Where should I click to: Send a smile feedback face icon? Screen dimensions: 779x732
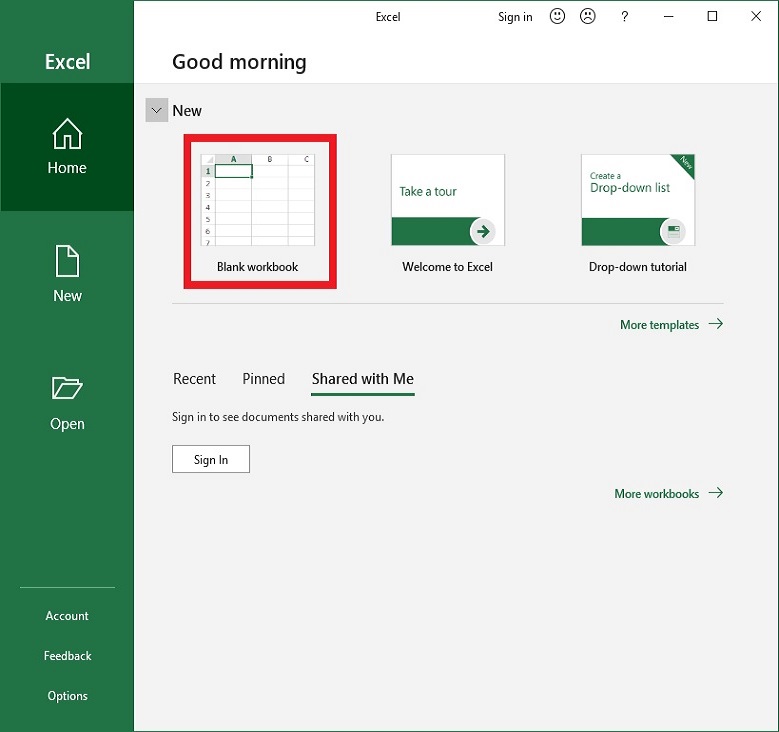[x=557, y=16]
